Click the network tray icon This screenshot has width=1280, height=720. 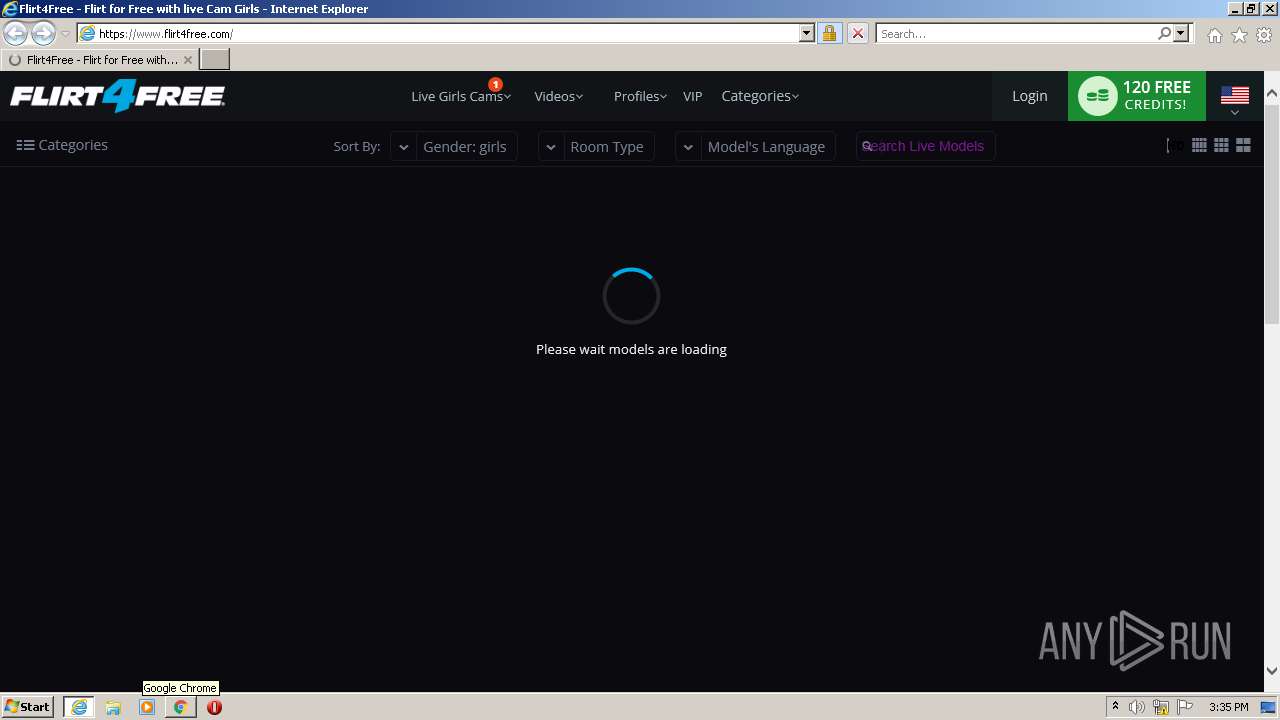click(x=1161, y=707)
